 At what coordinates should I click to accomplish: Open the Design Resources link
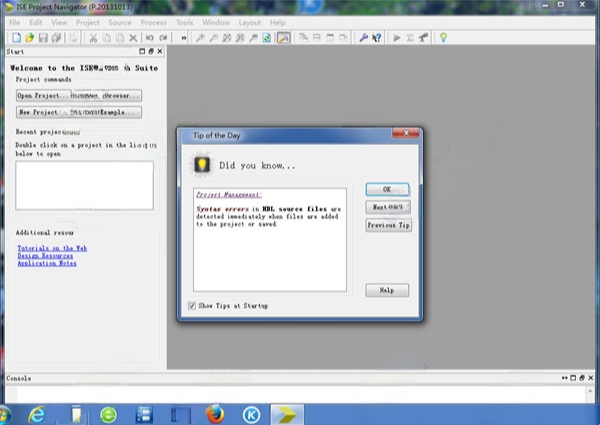point(45,256)
